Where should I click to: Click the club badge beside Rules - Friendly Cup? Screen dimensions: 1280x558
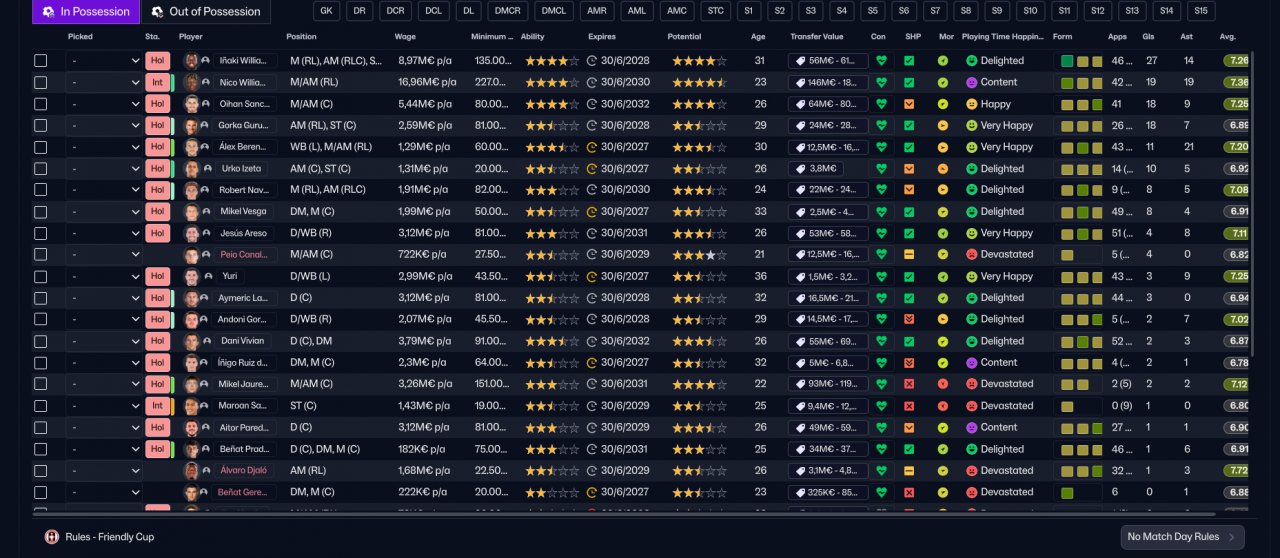click(x=52, y=537)
